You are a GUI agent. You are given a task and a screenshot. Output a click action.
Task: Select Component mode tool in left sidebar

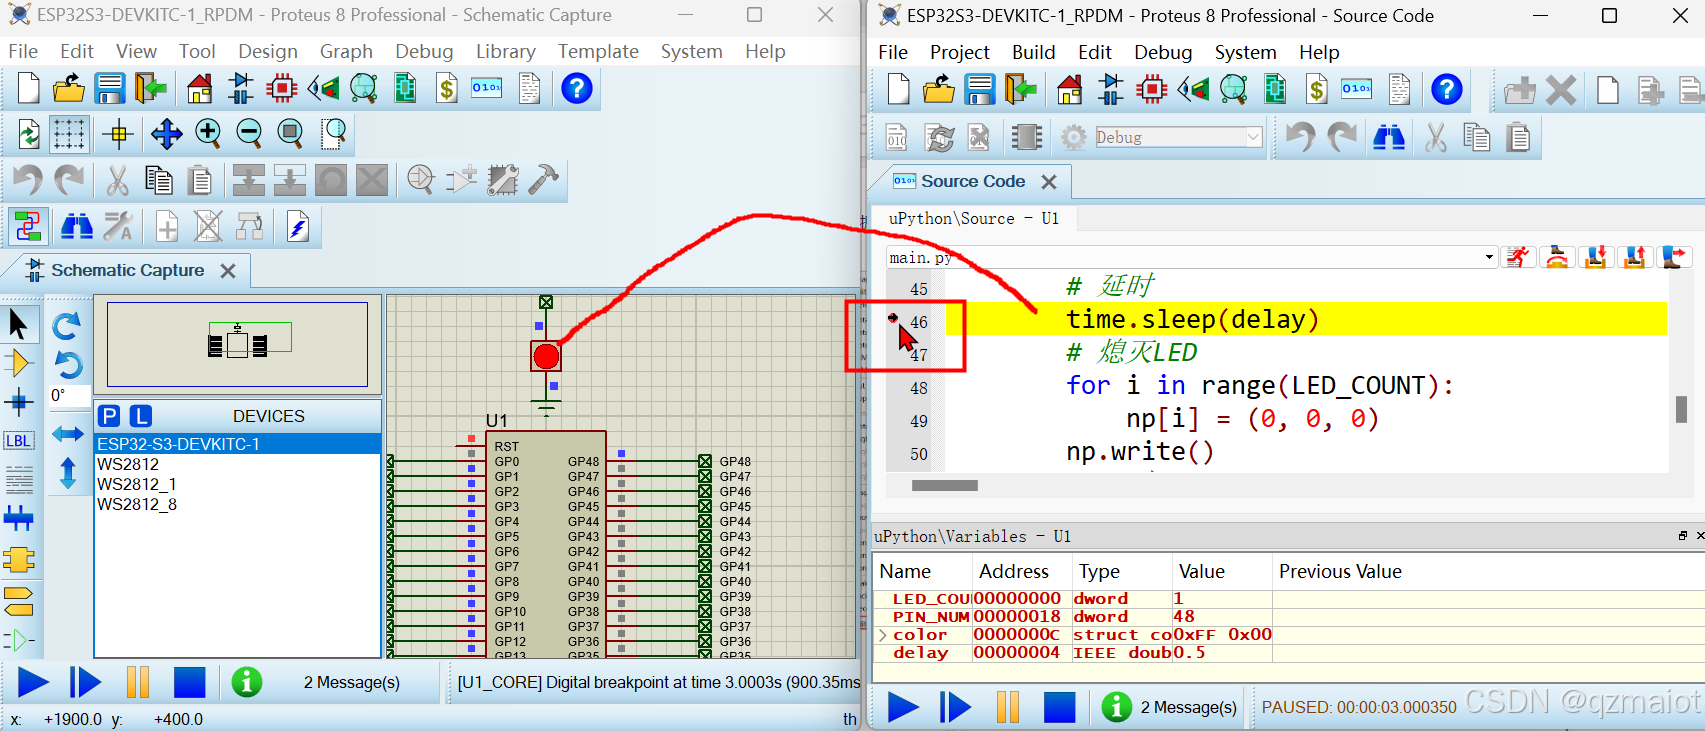(18, 362)
